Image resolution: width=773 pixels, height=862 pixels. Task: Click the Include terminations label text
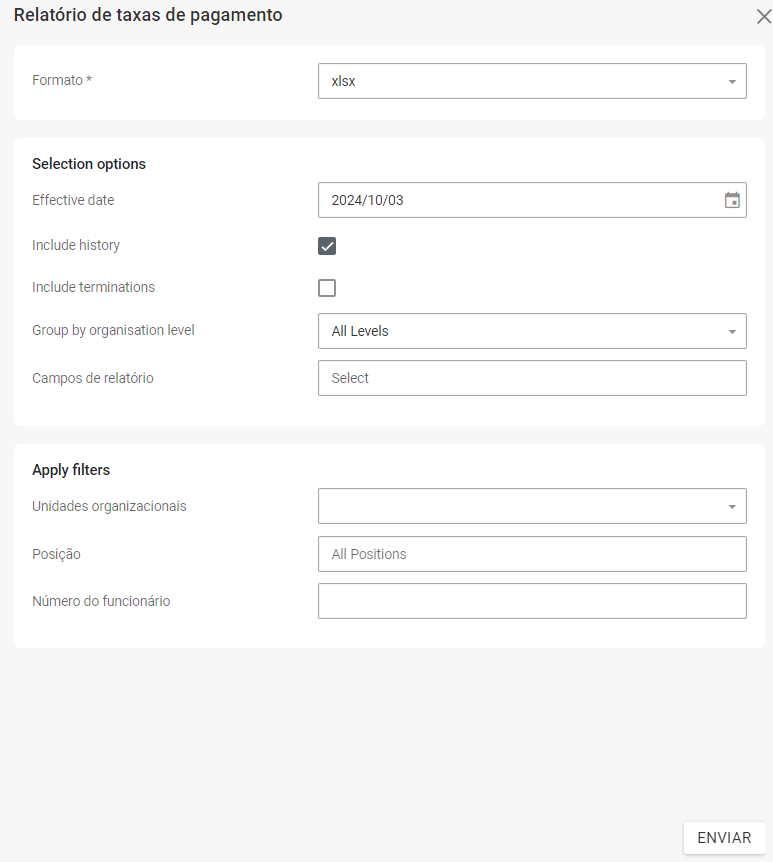(x=93, y=287)
